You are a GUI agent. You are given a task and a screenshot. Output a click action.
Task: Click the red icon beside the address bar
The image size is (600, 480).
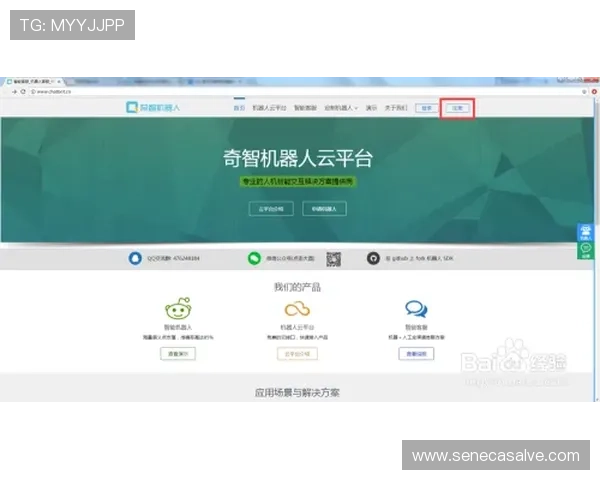click(594, 92)
